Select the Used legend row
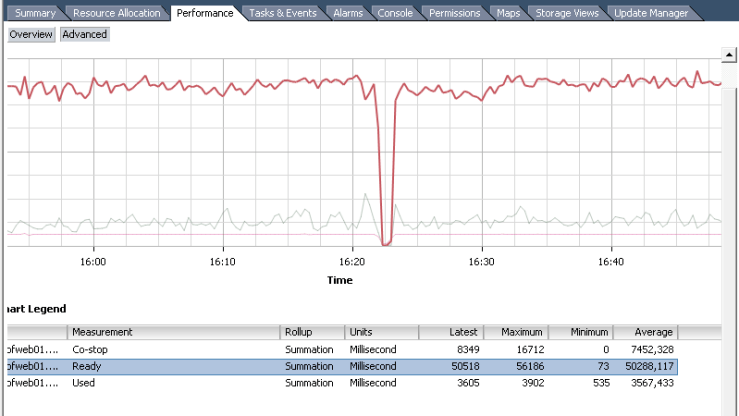The image size is (739, 416). click(342, 383)
